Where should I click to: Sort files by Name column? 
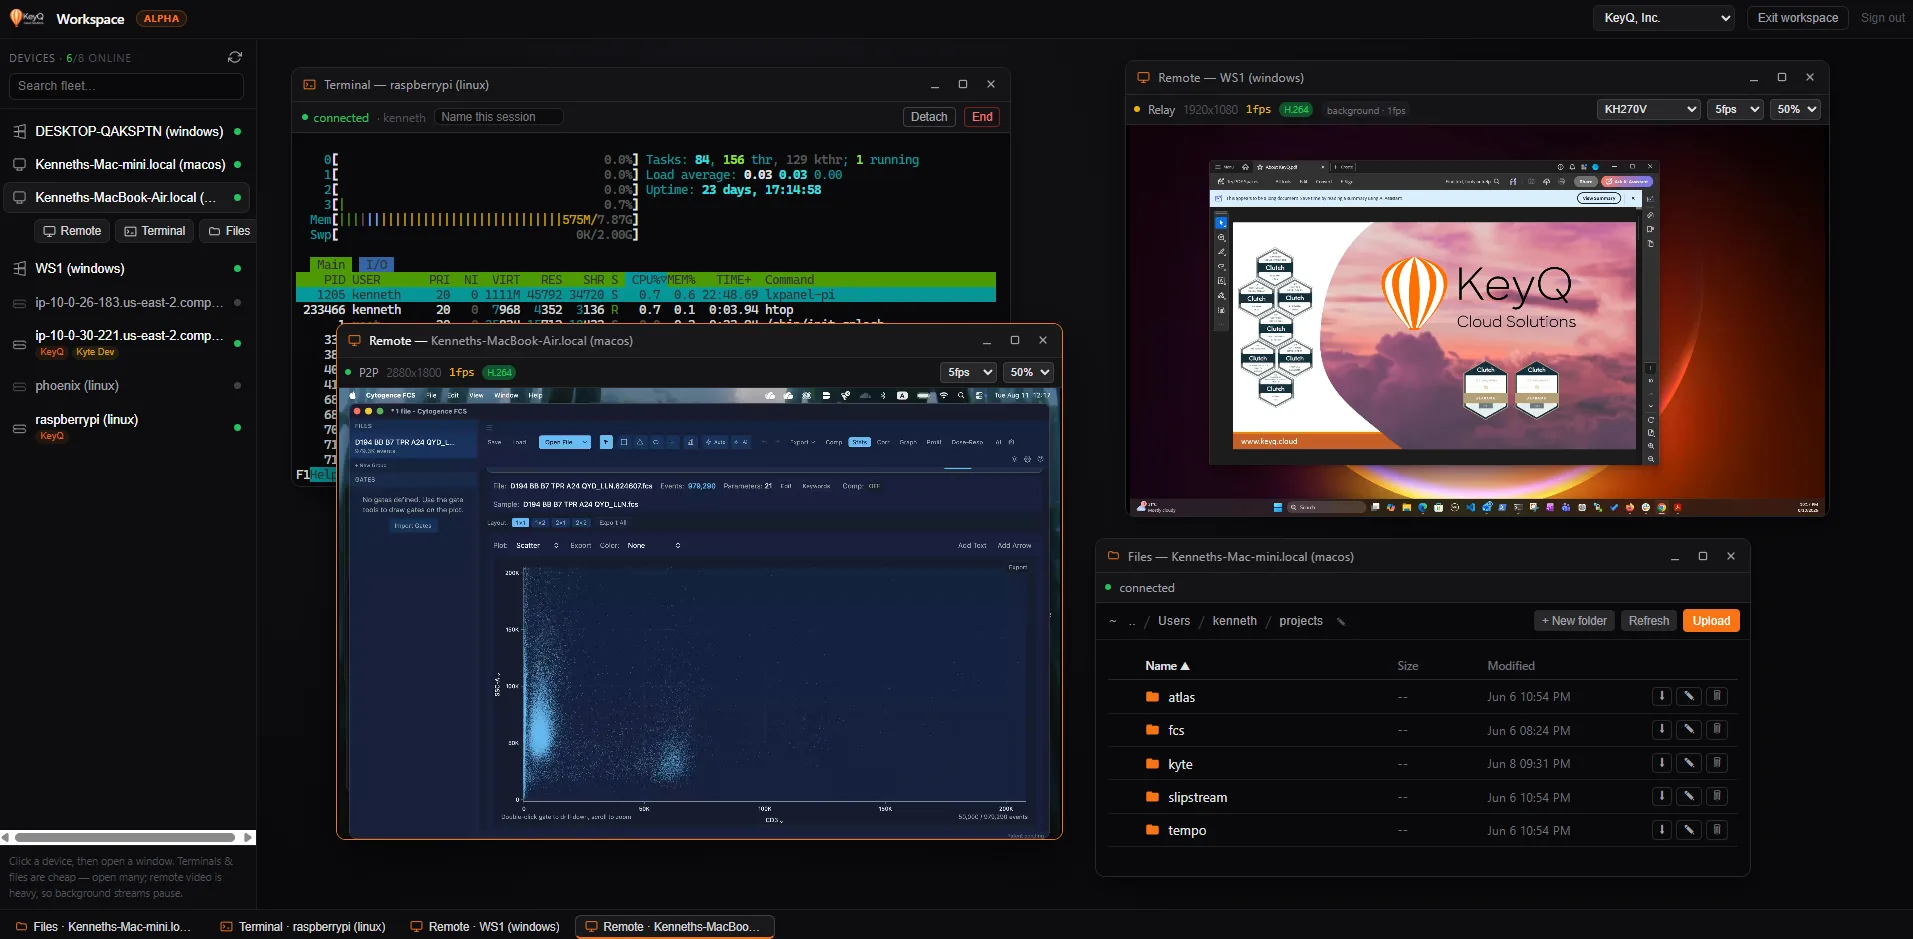1167,666
